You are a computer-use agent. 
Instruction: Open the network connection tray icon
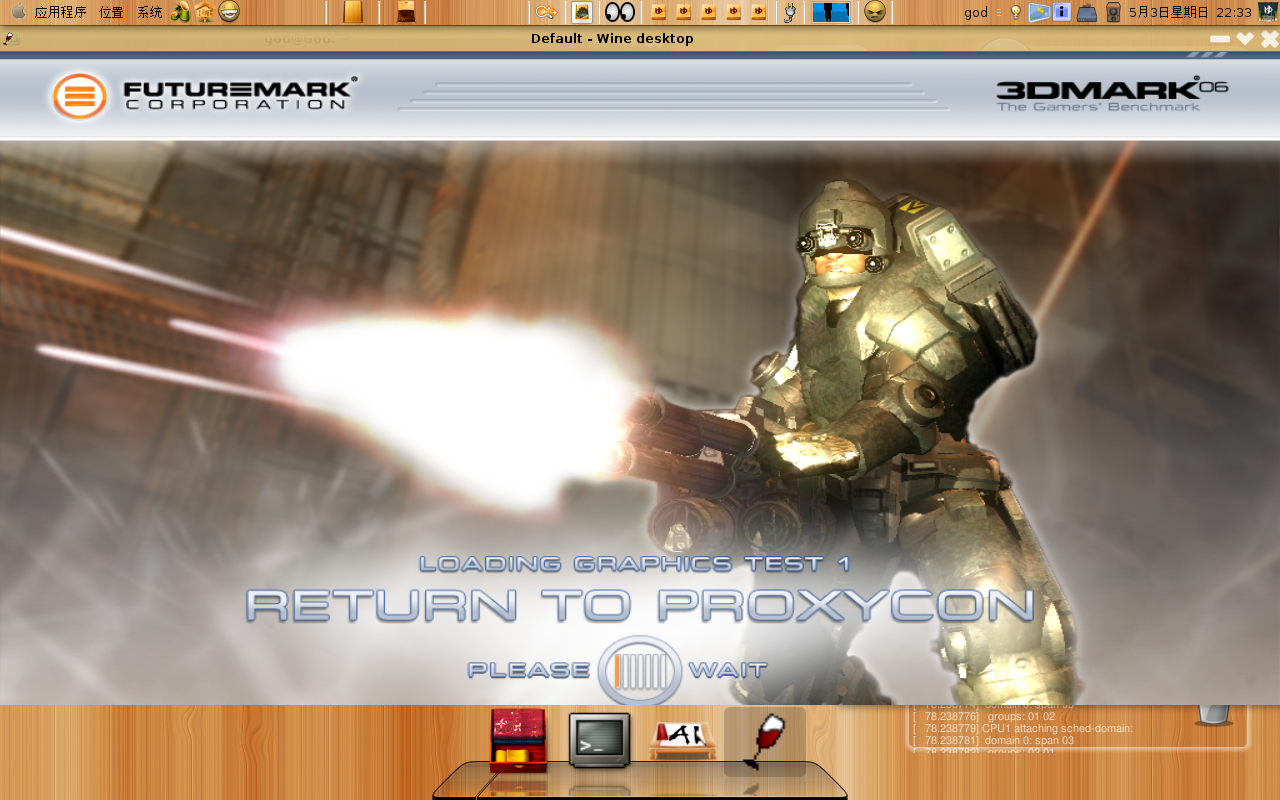click(x=1039, y=12)
